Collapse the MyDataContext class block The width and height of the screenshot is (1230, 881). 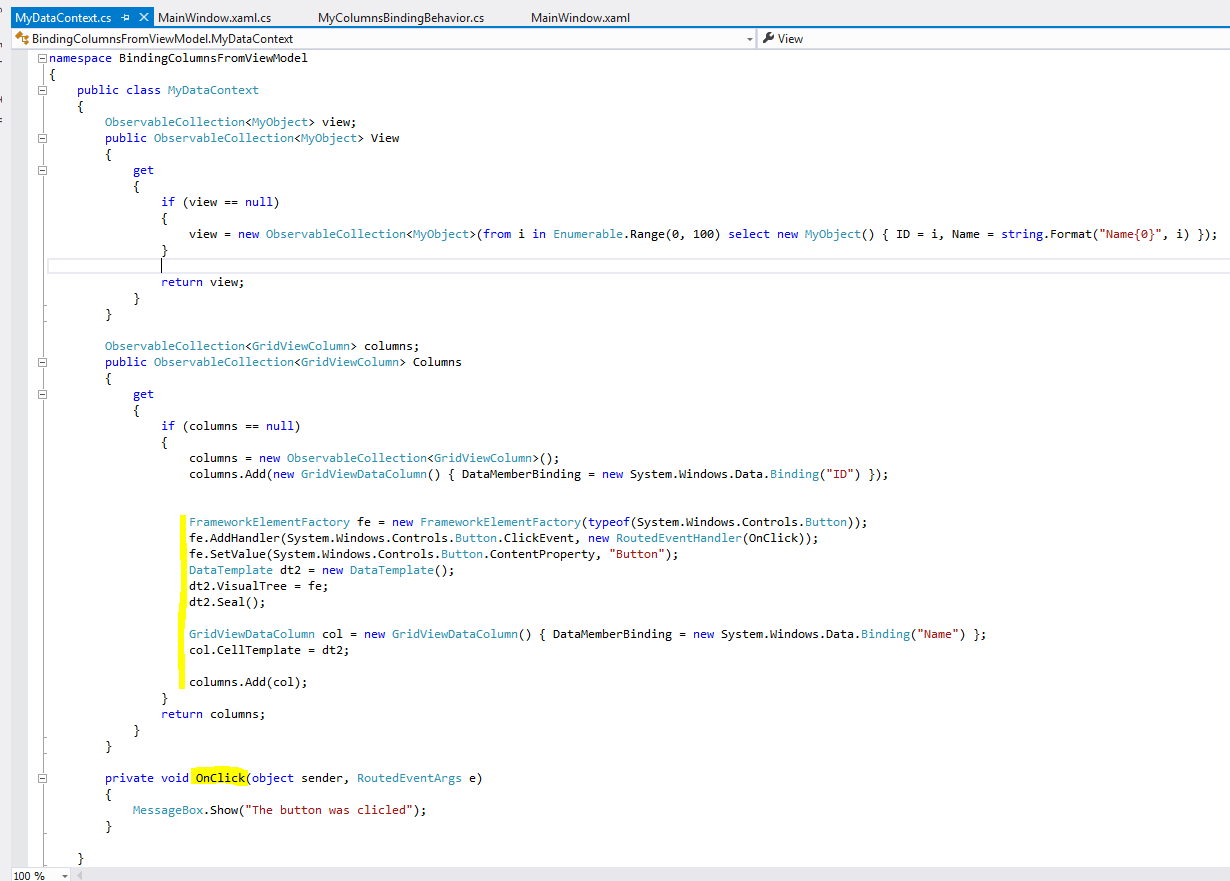[42, 90]
